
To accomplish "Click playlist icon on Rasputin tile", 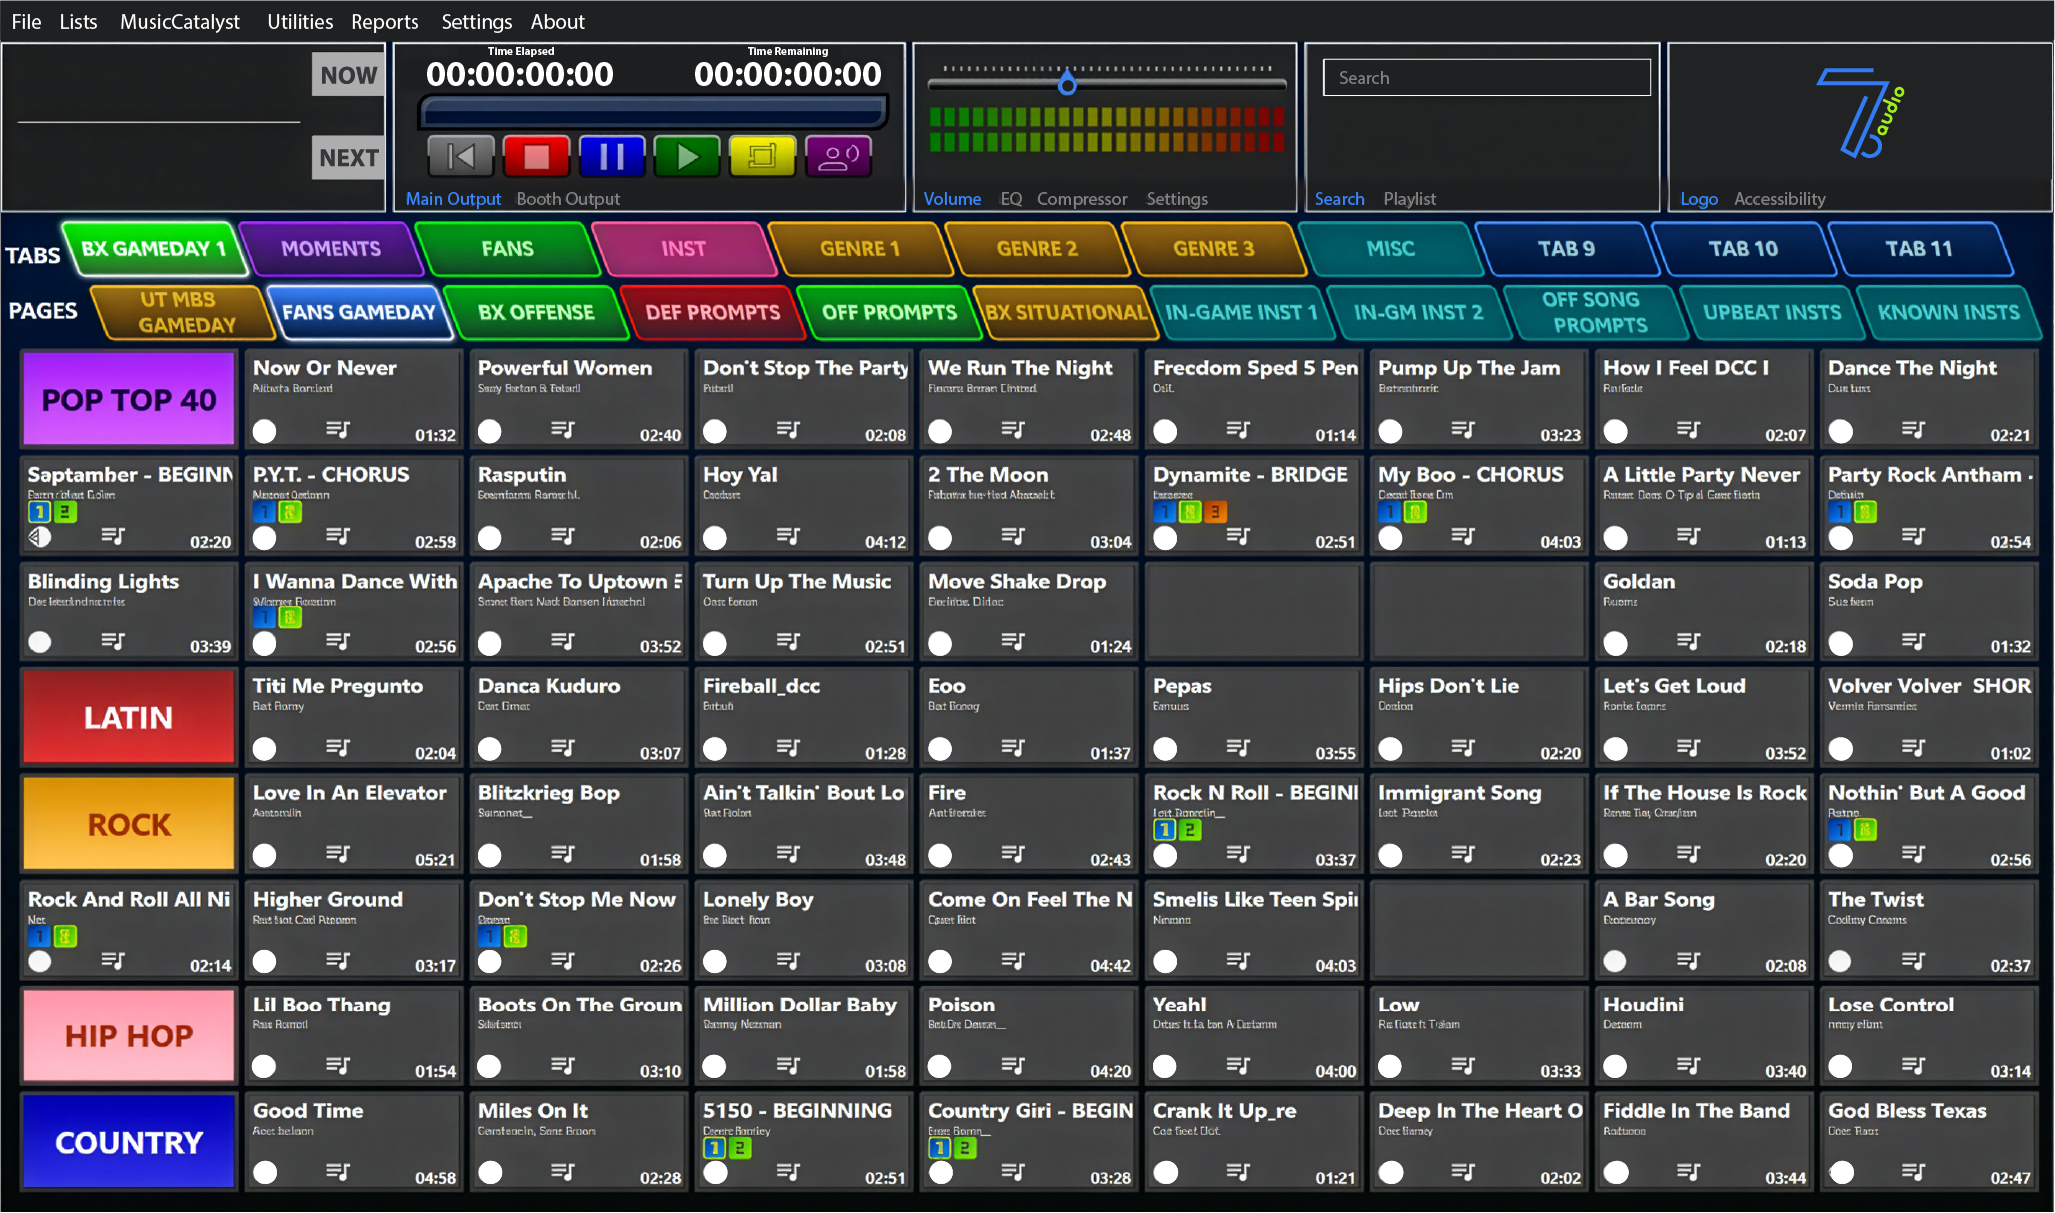I will [563, 536].
